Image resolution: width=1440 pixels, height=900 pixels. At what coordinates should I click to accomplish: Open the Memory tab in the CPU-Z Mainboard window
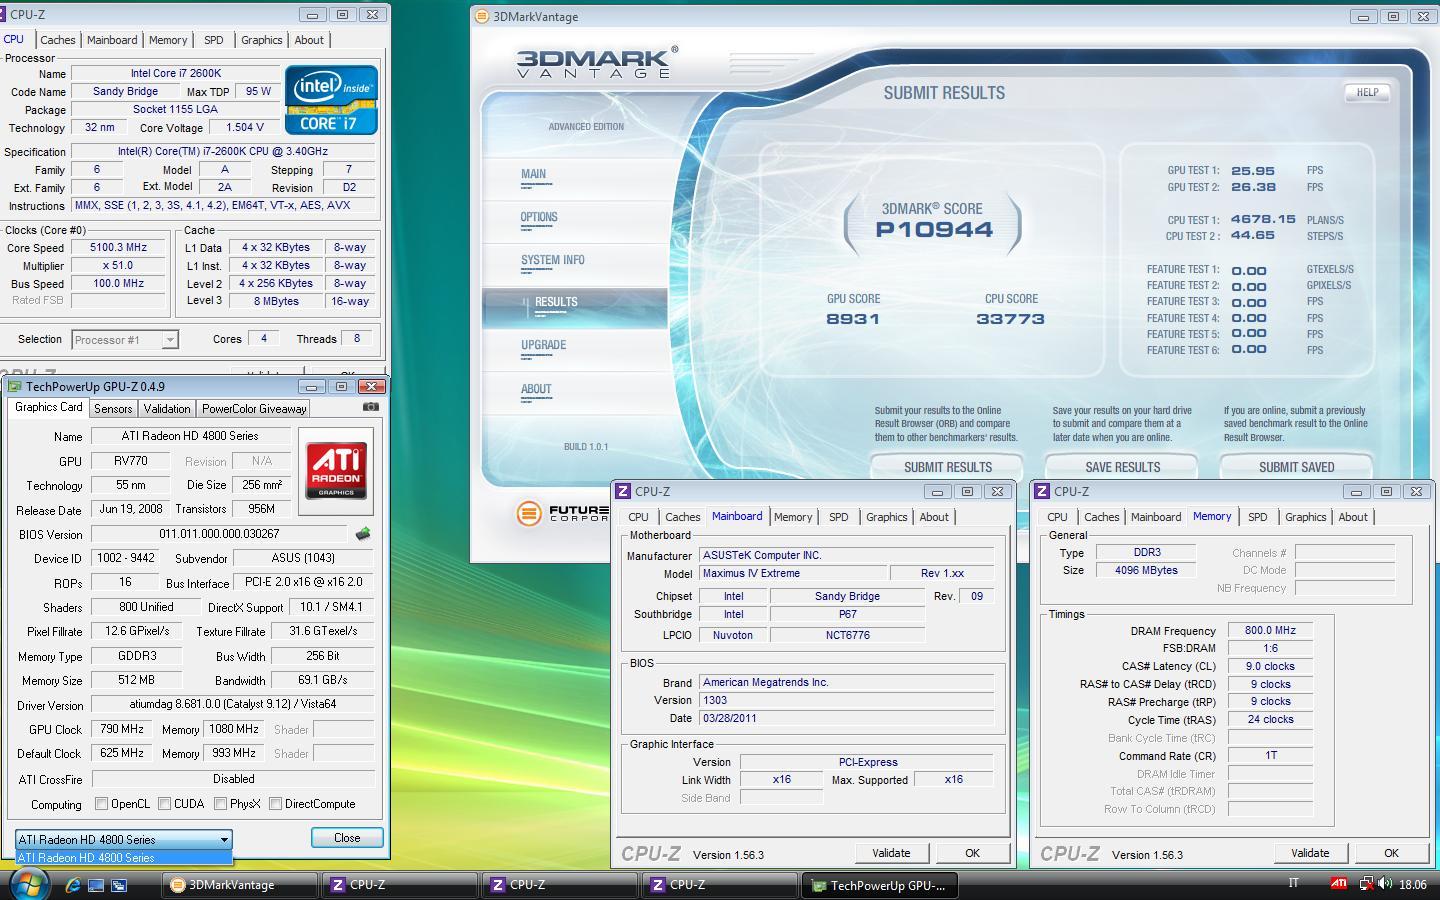point(793,517)
